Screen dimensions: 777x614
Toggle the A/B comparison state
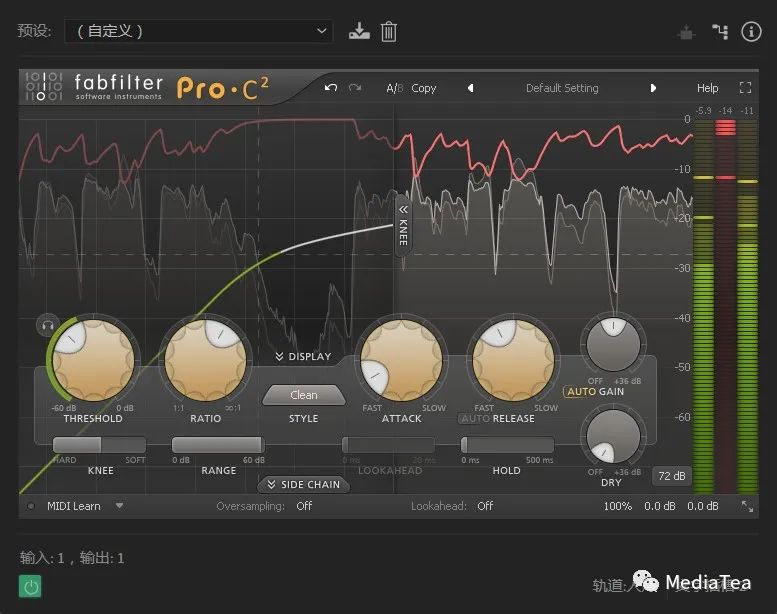tap(394, 88)
